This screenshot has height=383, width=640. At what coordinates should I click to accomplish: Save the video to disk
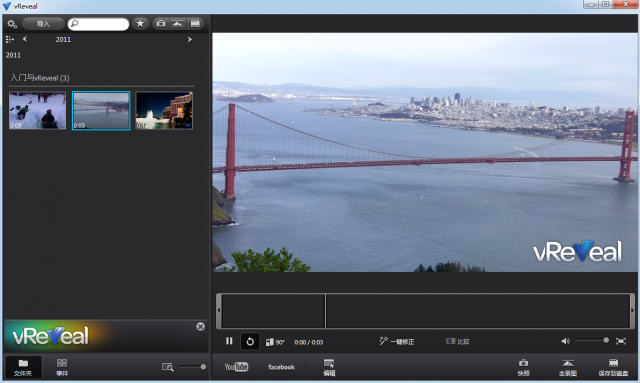point(613,367)
